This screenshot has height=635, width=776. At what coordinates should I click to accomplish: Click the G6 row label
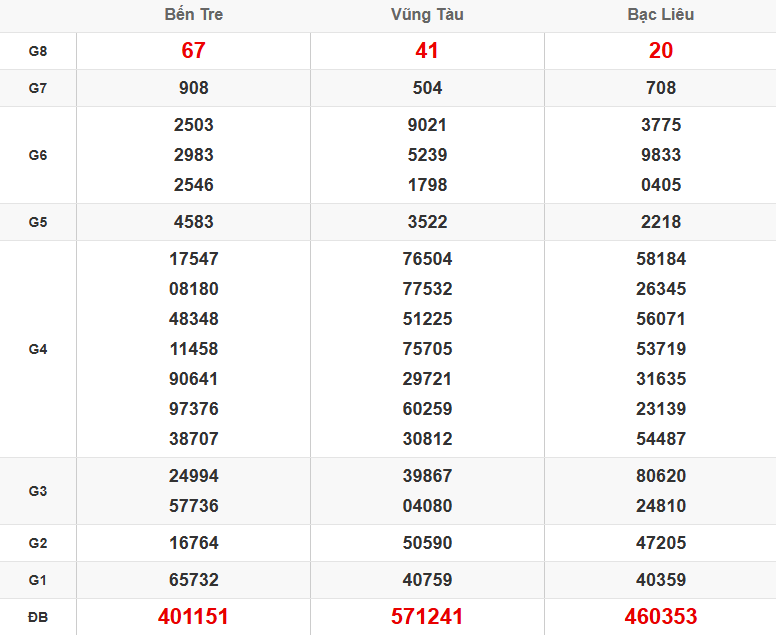click(38, 155)
